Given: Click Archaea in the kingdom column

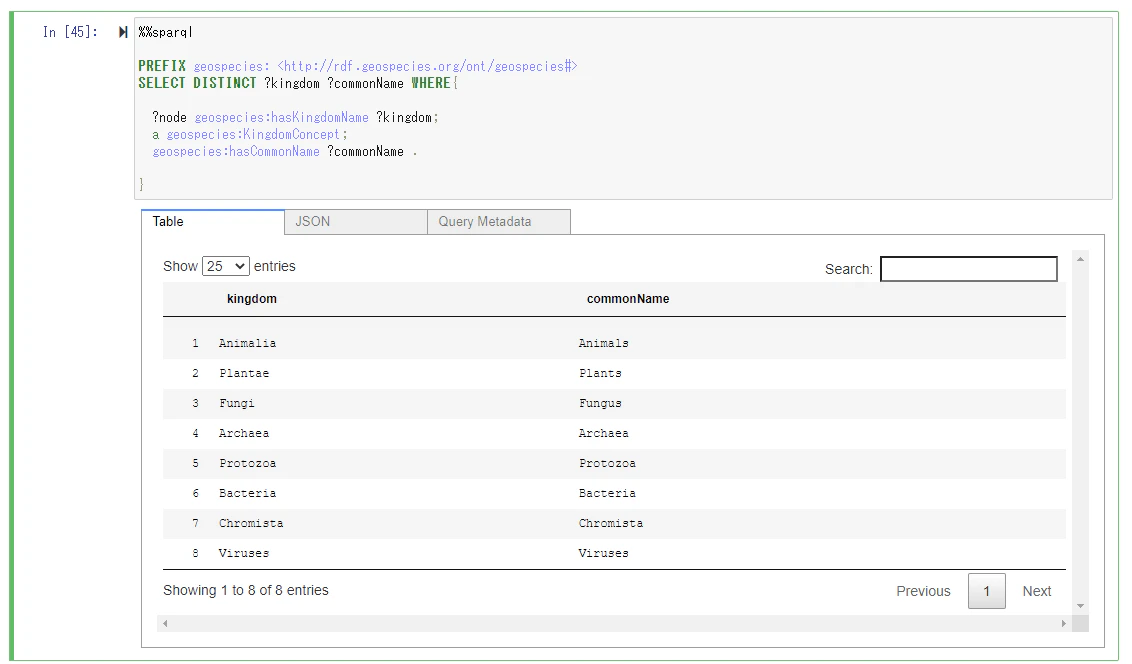Looking at the screenshot, I should coord(244,434).
